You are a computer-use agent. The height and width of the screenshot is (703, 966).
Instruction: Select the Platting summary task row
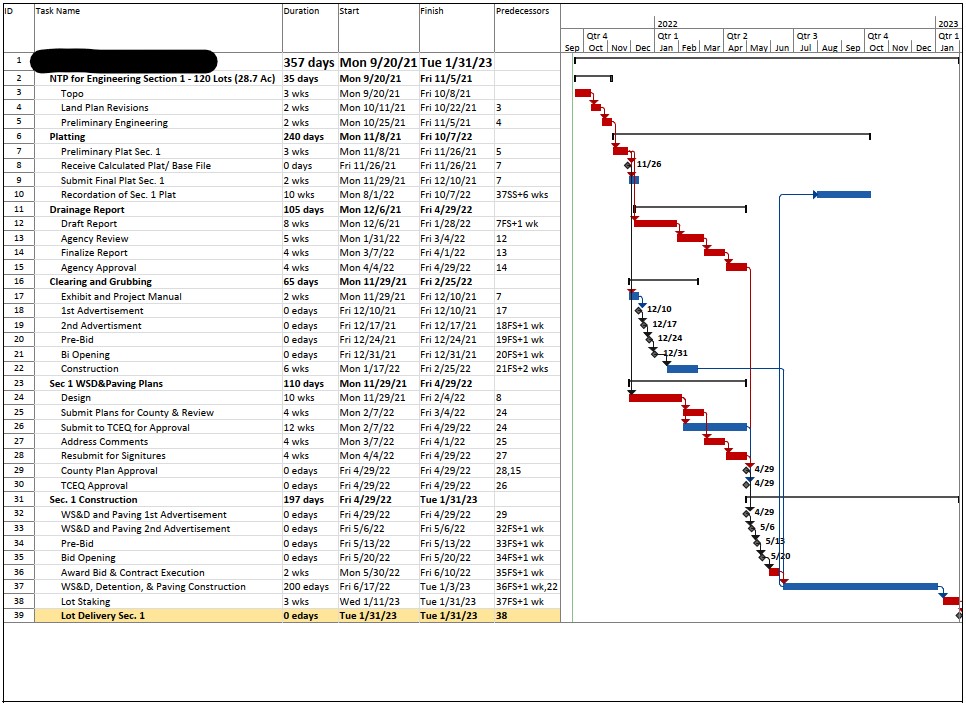pos(67,137)
